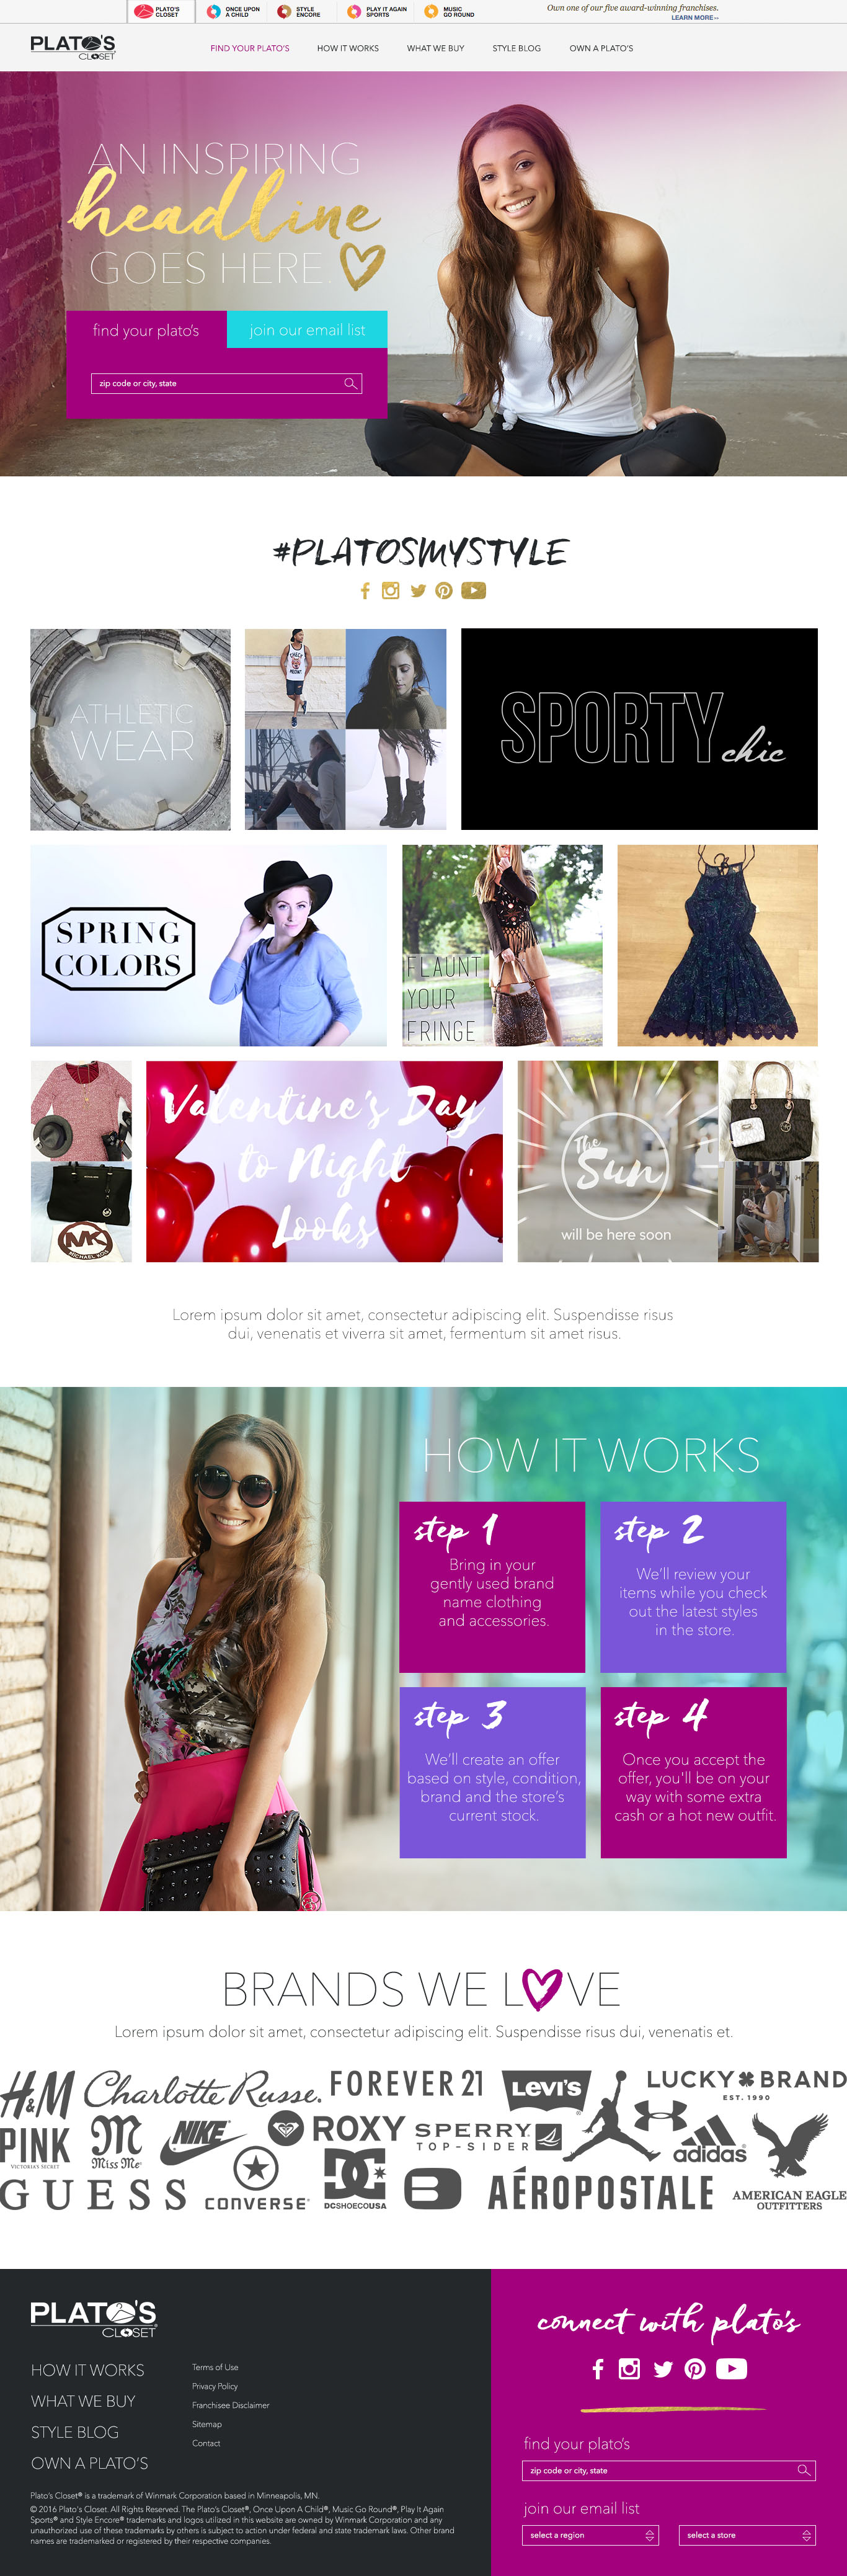The width and height of the screenshot is (847, 2576).
Task: Click the YouTube icon under #PLATOSMYSTYLE
Action: coord(473,591)
